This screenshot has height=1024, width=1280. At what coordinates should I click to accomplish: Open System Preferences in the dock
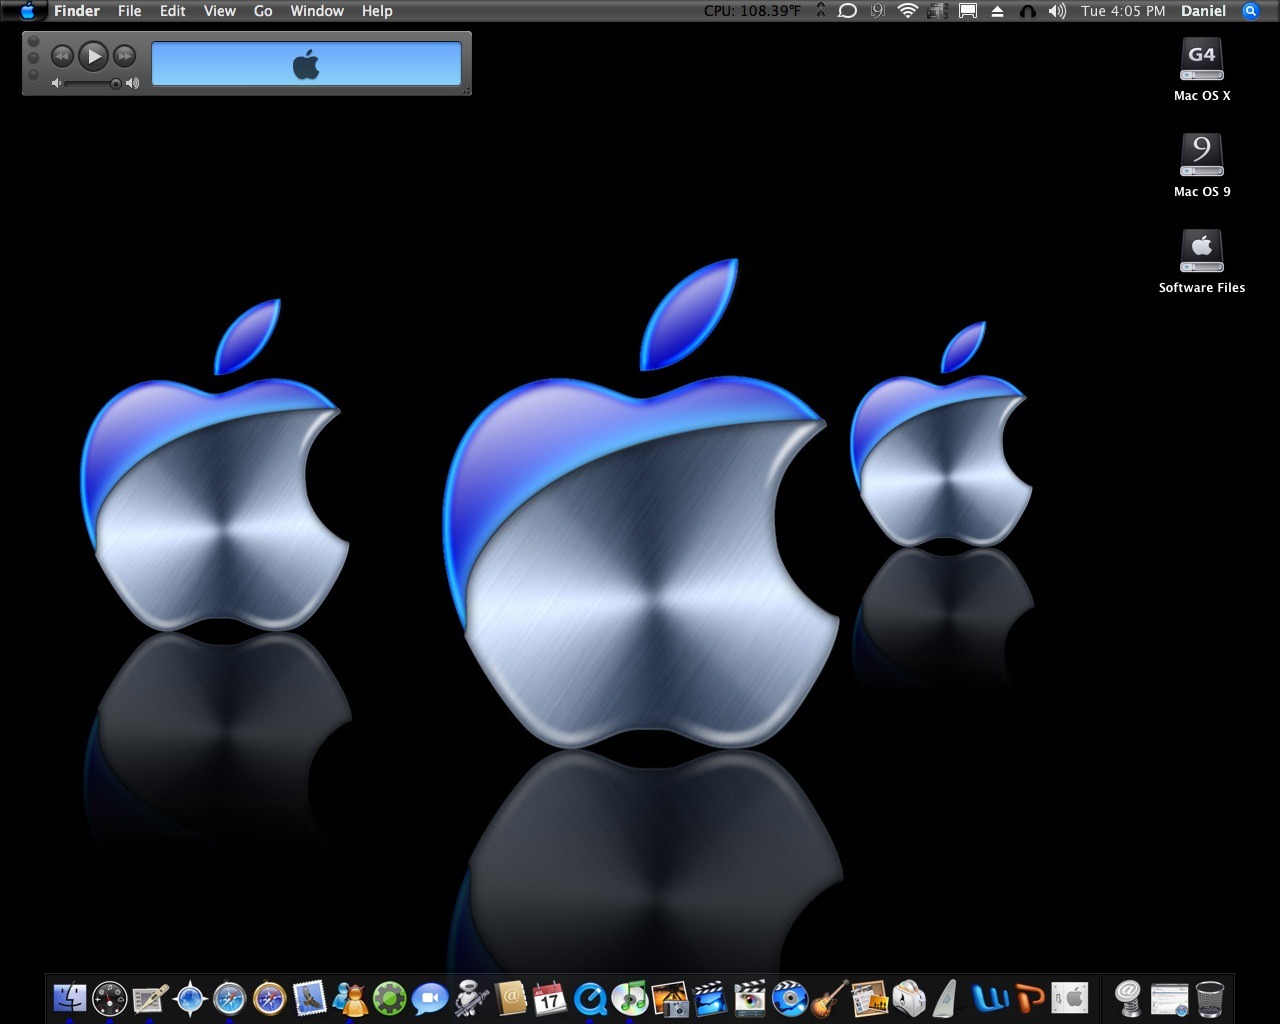1070,997
